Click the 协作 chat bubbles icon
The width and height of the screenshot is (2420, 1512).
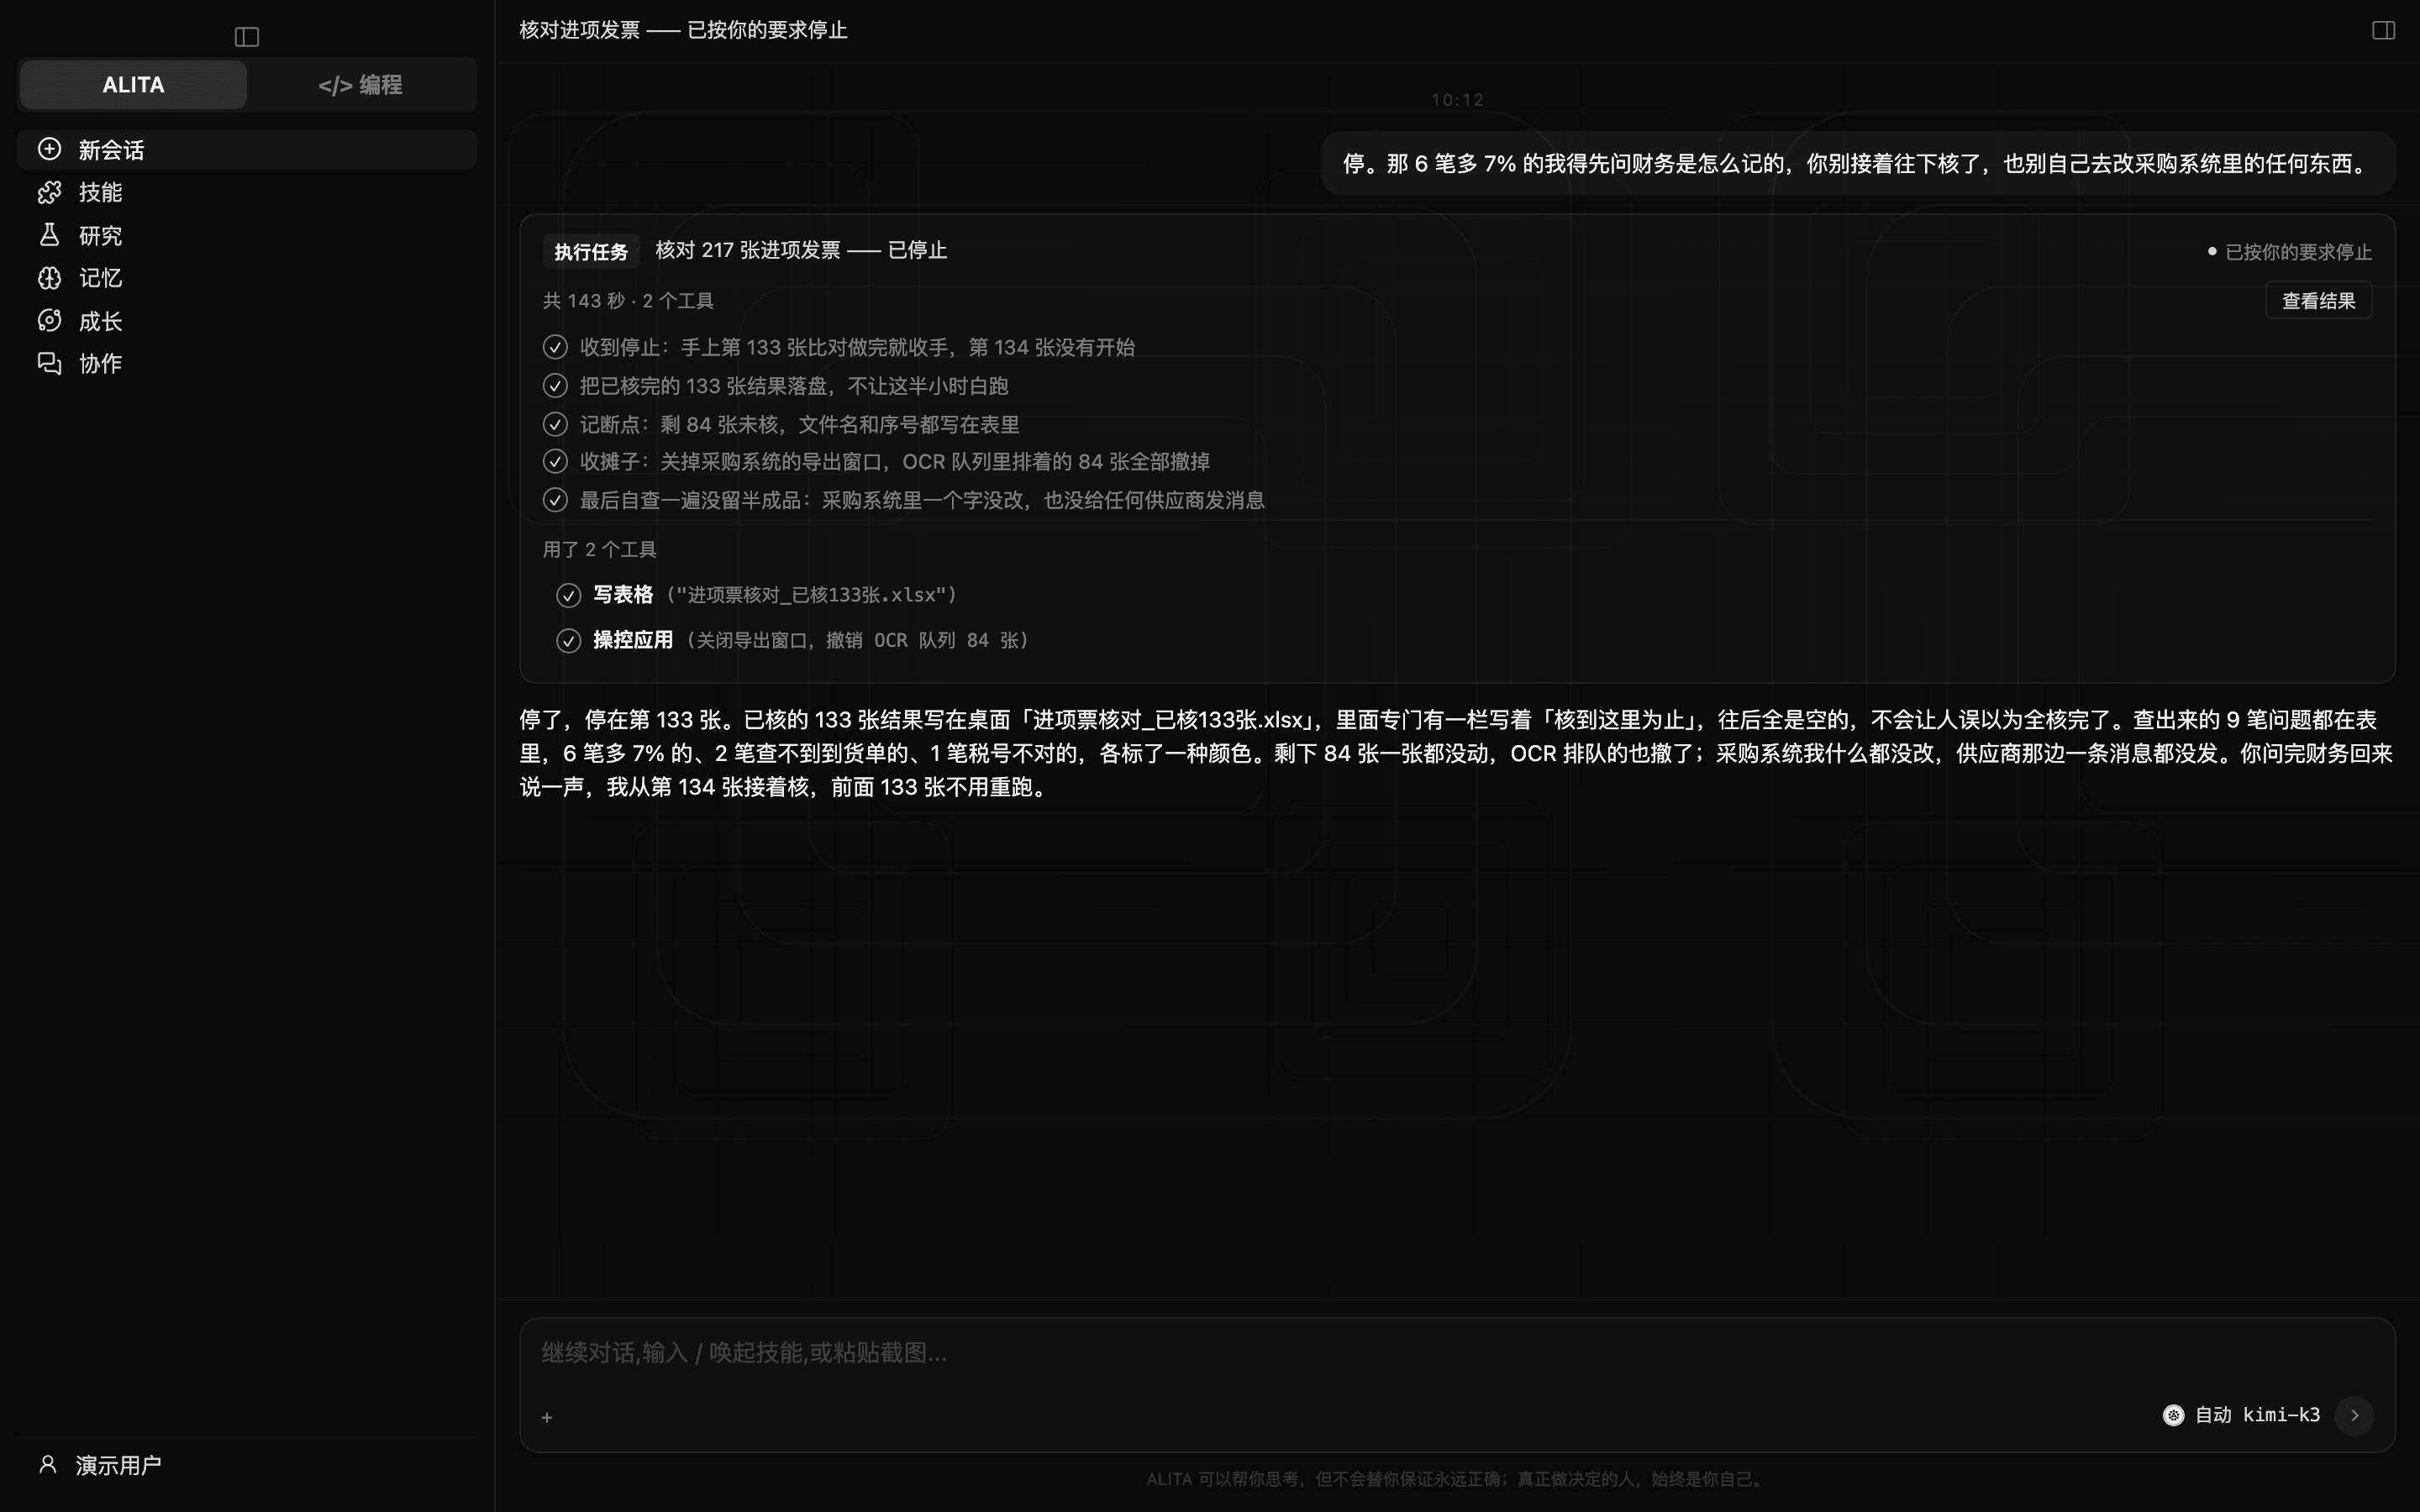[49, 363]
